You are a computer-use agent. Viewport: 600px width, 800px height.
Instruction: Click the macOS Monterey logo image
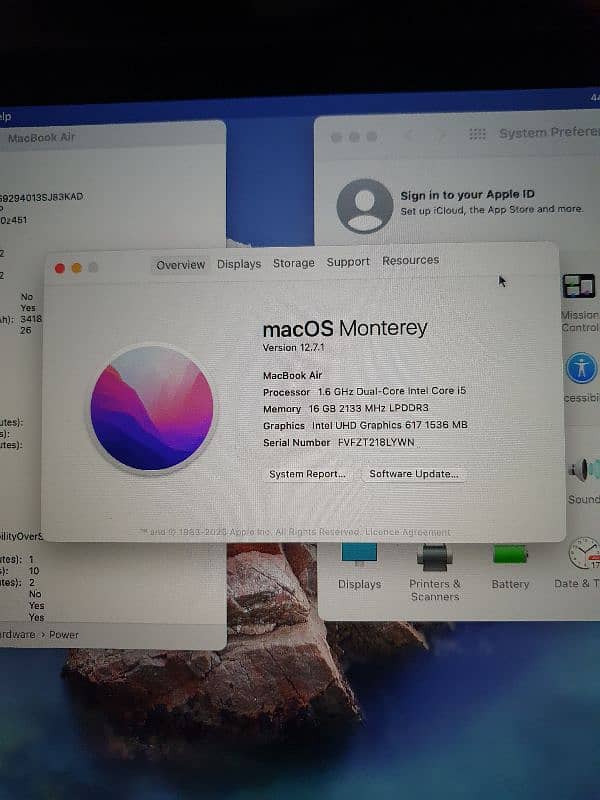tap(152, 408)
